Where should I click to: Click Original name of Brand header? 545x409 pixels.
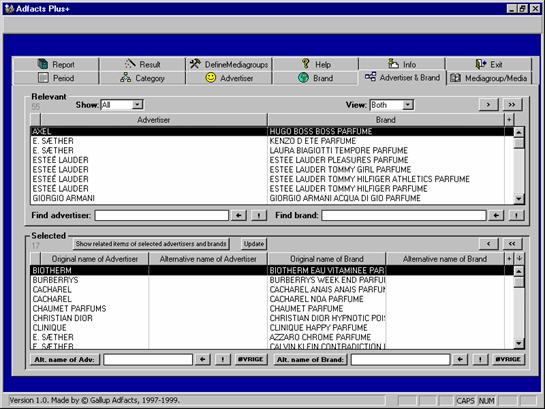coord(327,259)
